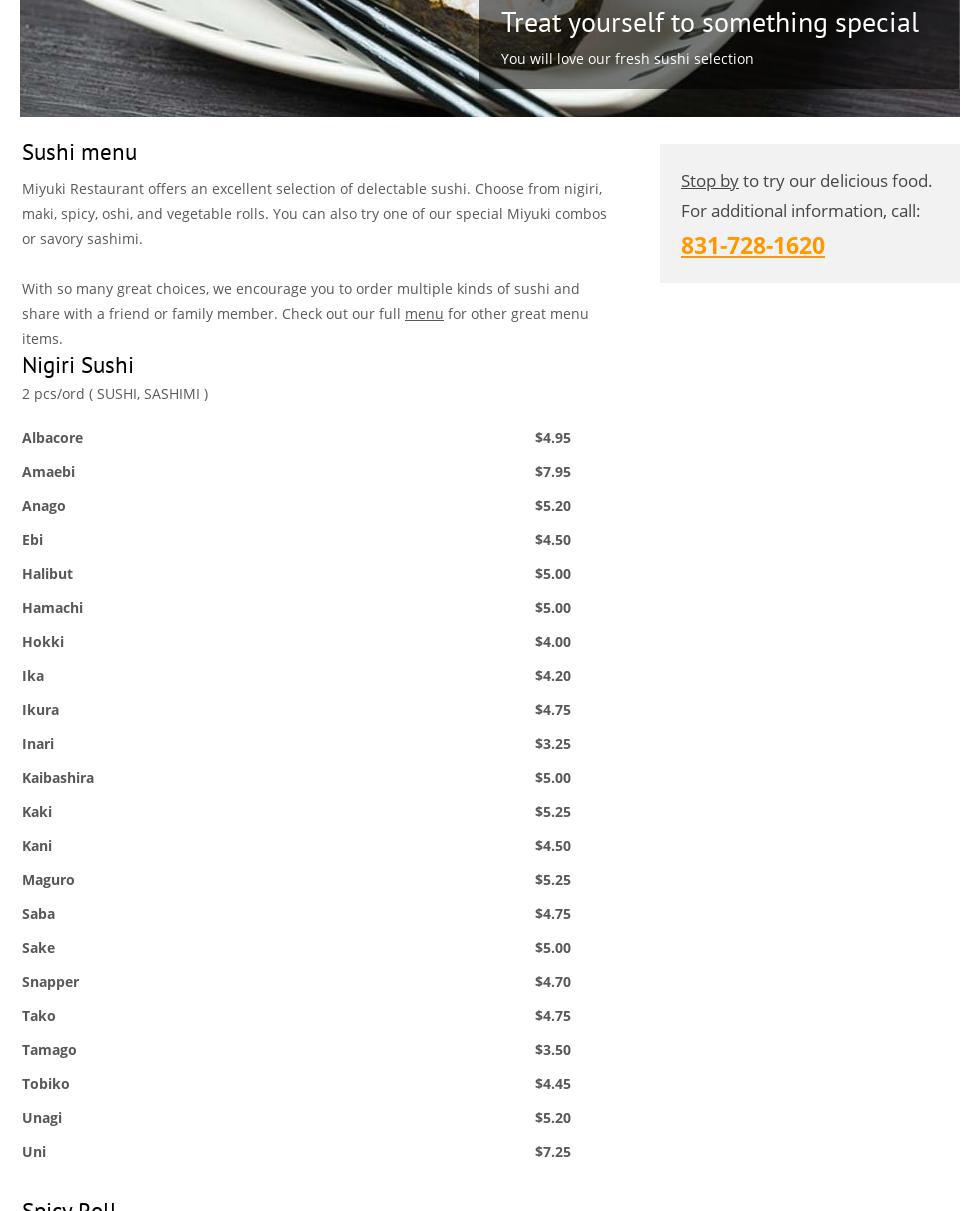The width and height of the screenshot is (980, 1211).
Task: Click the Snapper nigiri entry
Action: tap(50, 982)
